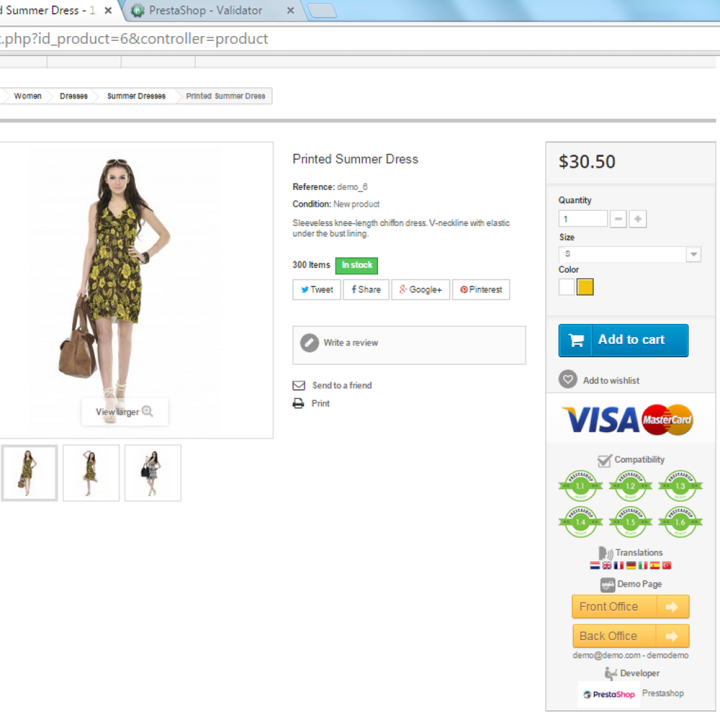Open Front Office demo button
The image size is (720, 720).
630,607
